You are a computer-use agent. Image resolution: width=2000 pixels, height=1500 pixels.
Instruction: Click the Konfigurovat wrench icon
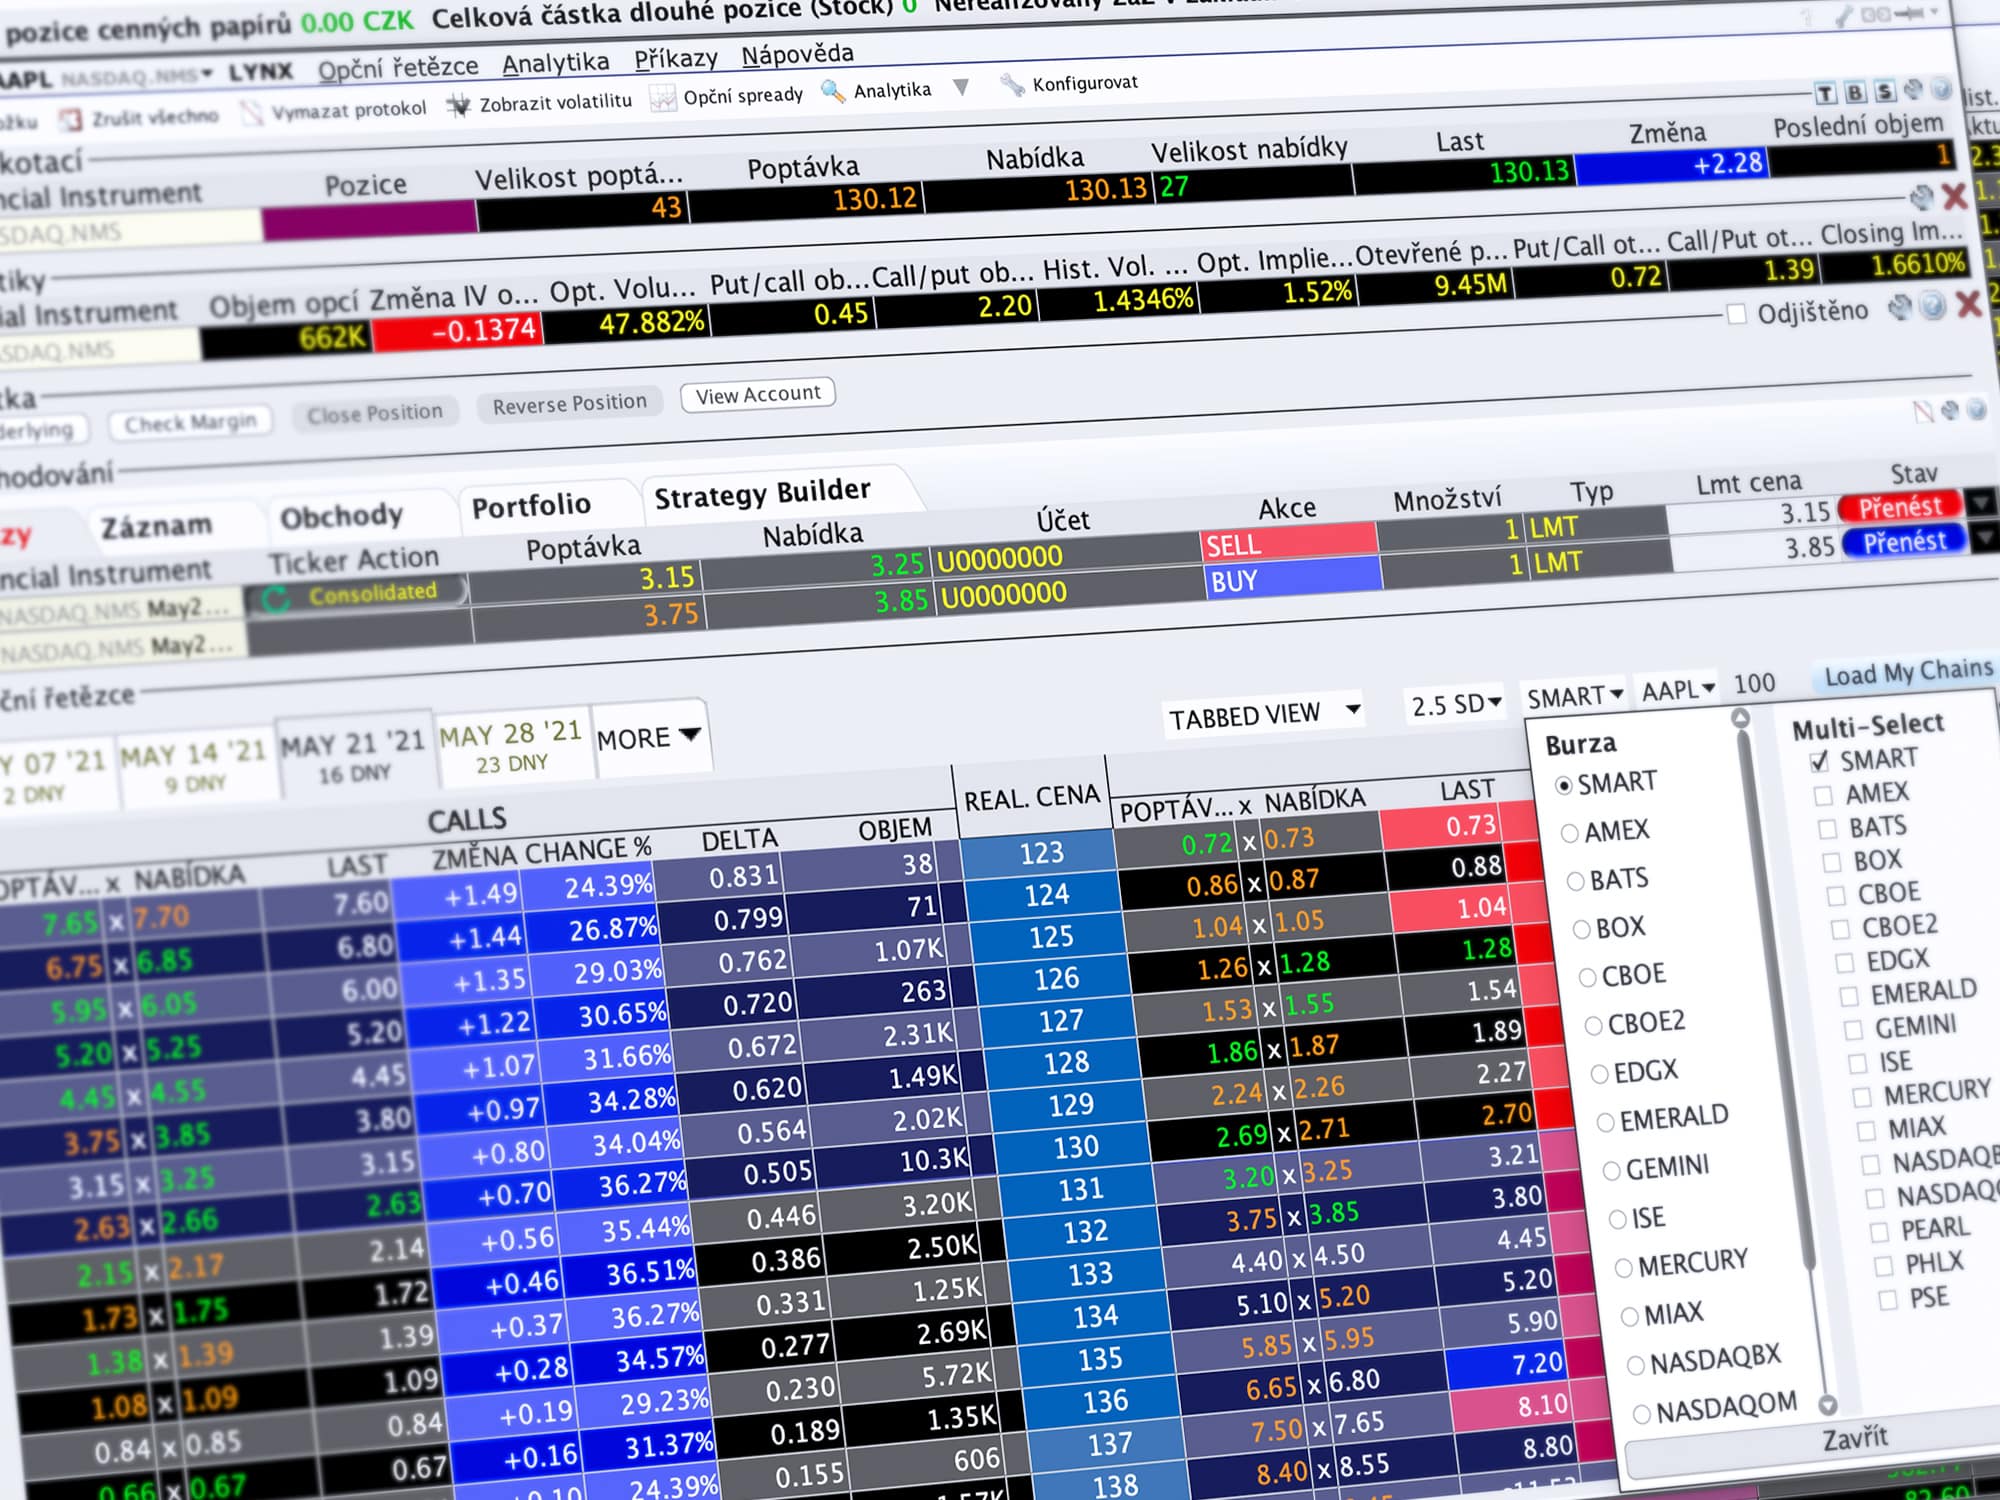[x=1012, y=85]
